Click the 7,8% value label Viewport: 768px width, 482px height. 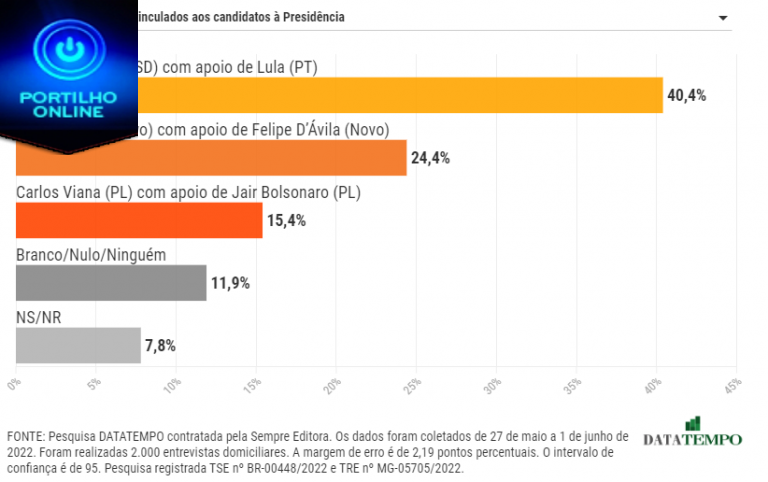pyautogui.click(x=161, y=346)
